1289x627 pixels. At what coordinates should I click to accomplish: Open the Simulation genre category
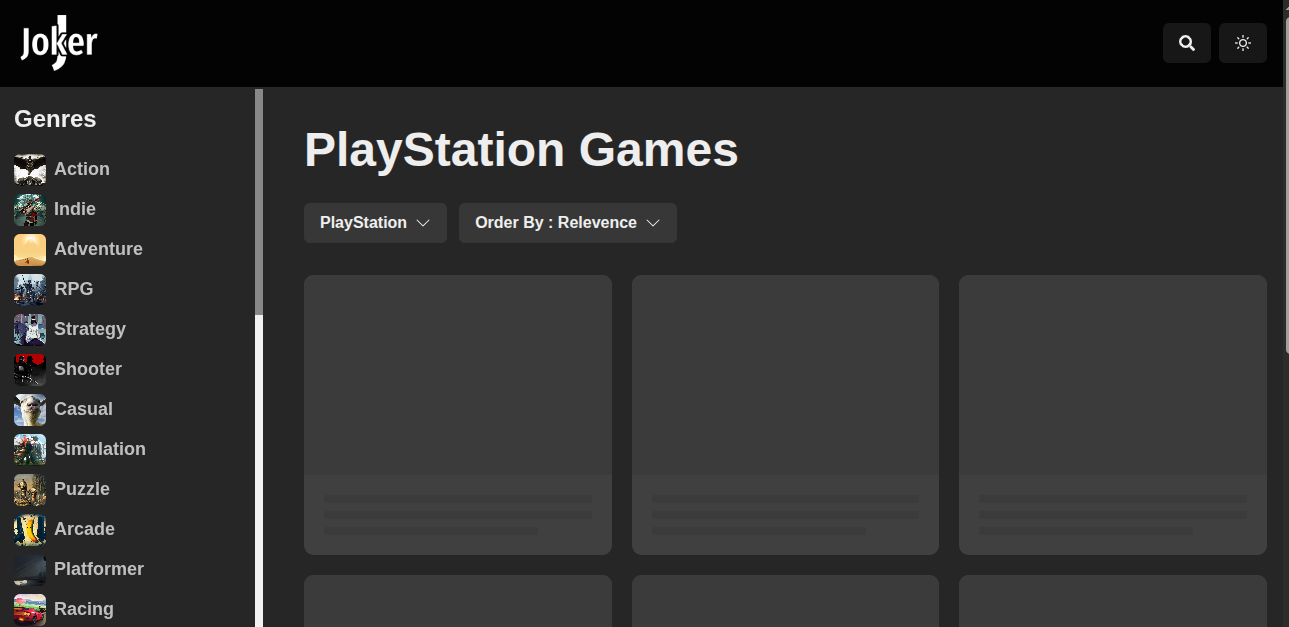click(x=99, y=449)
